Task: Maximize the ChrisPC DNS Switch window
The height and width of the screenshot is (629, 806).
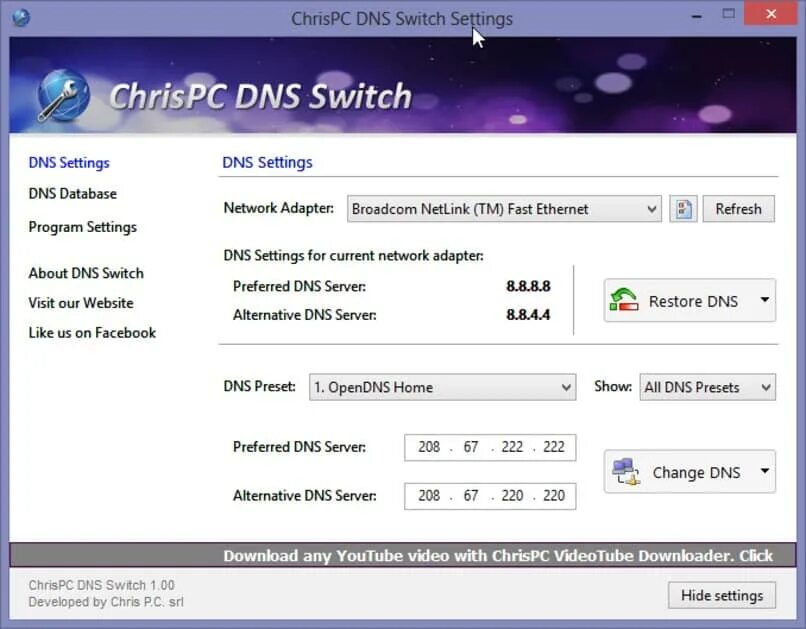Action: [728, 14]
